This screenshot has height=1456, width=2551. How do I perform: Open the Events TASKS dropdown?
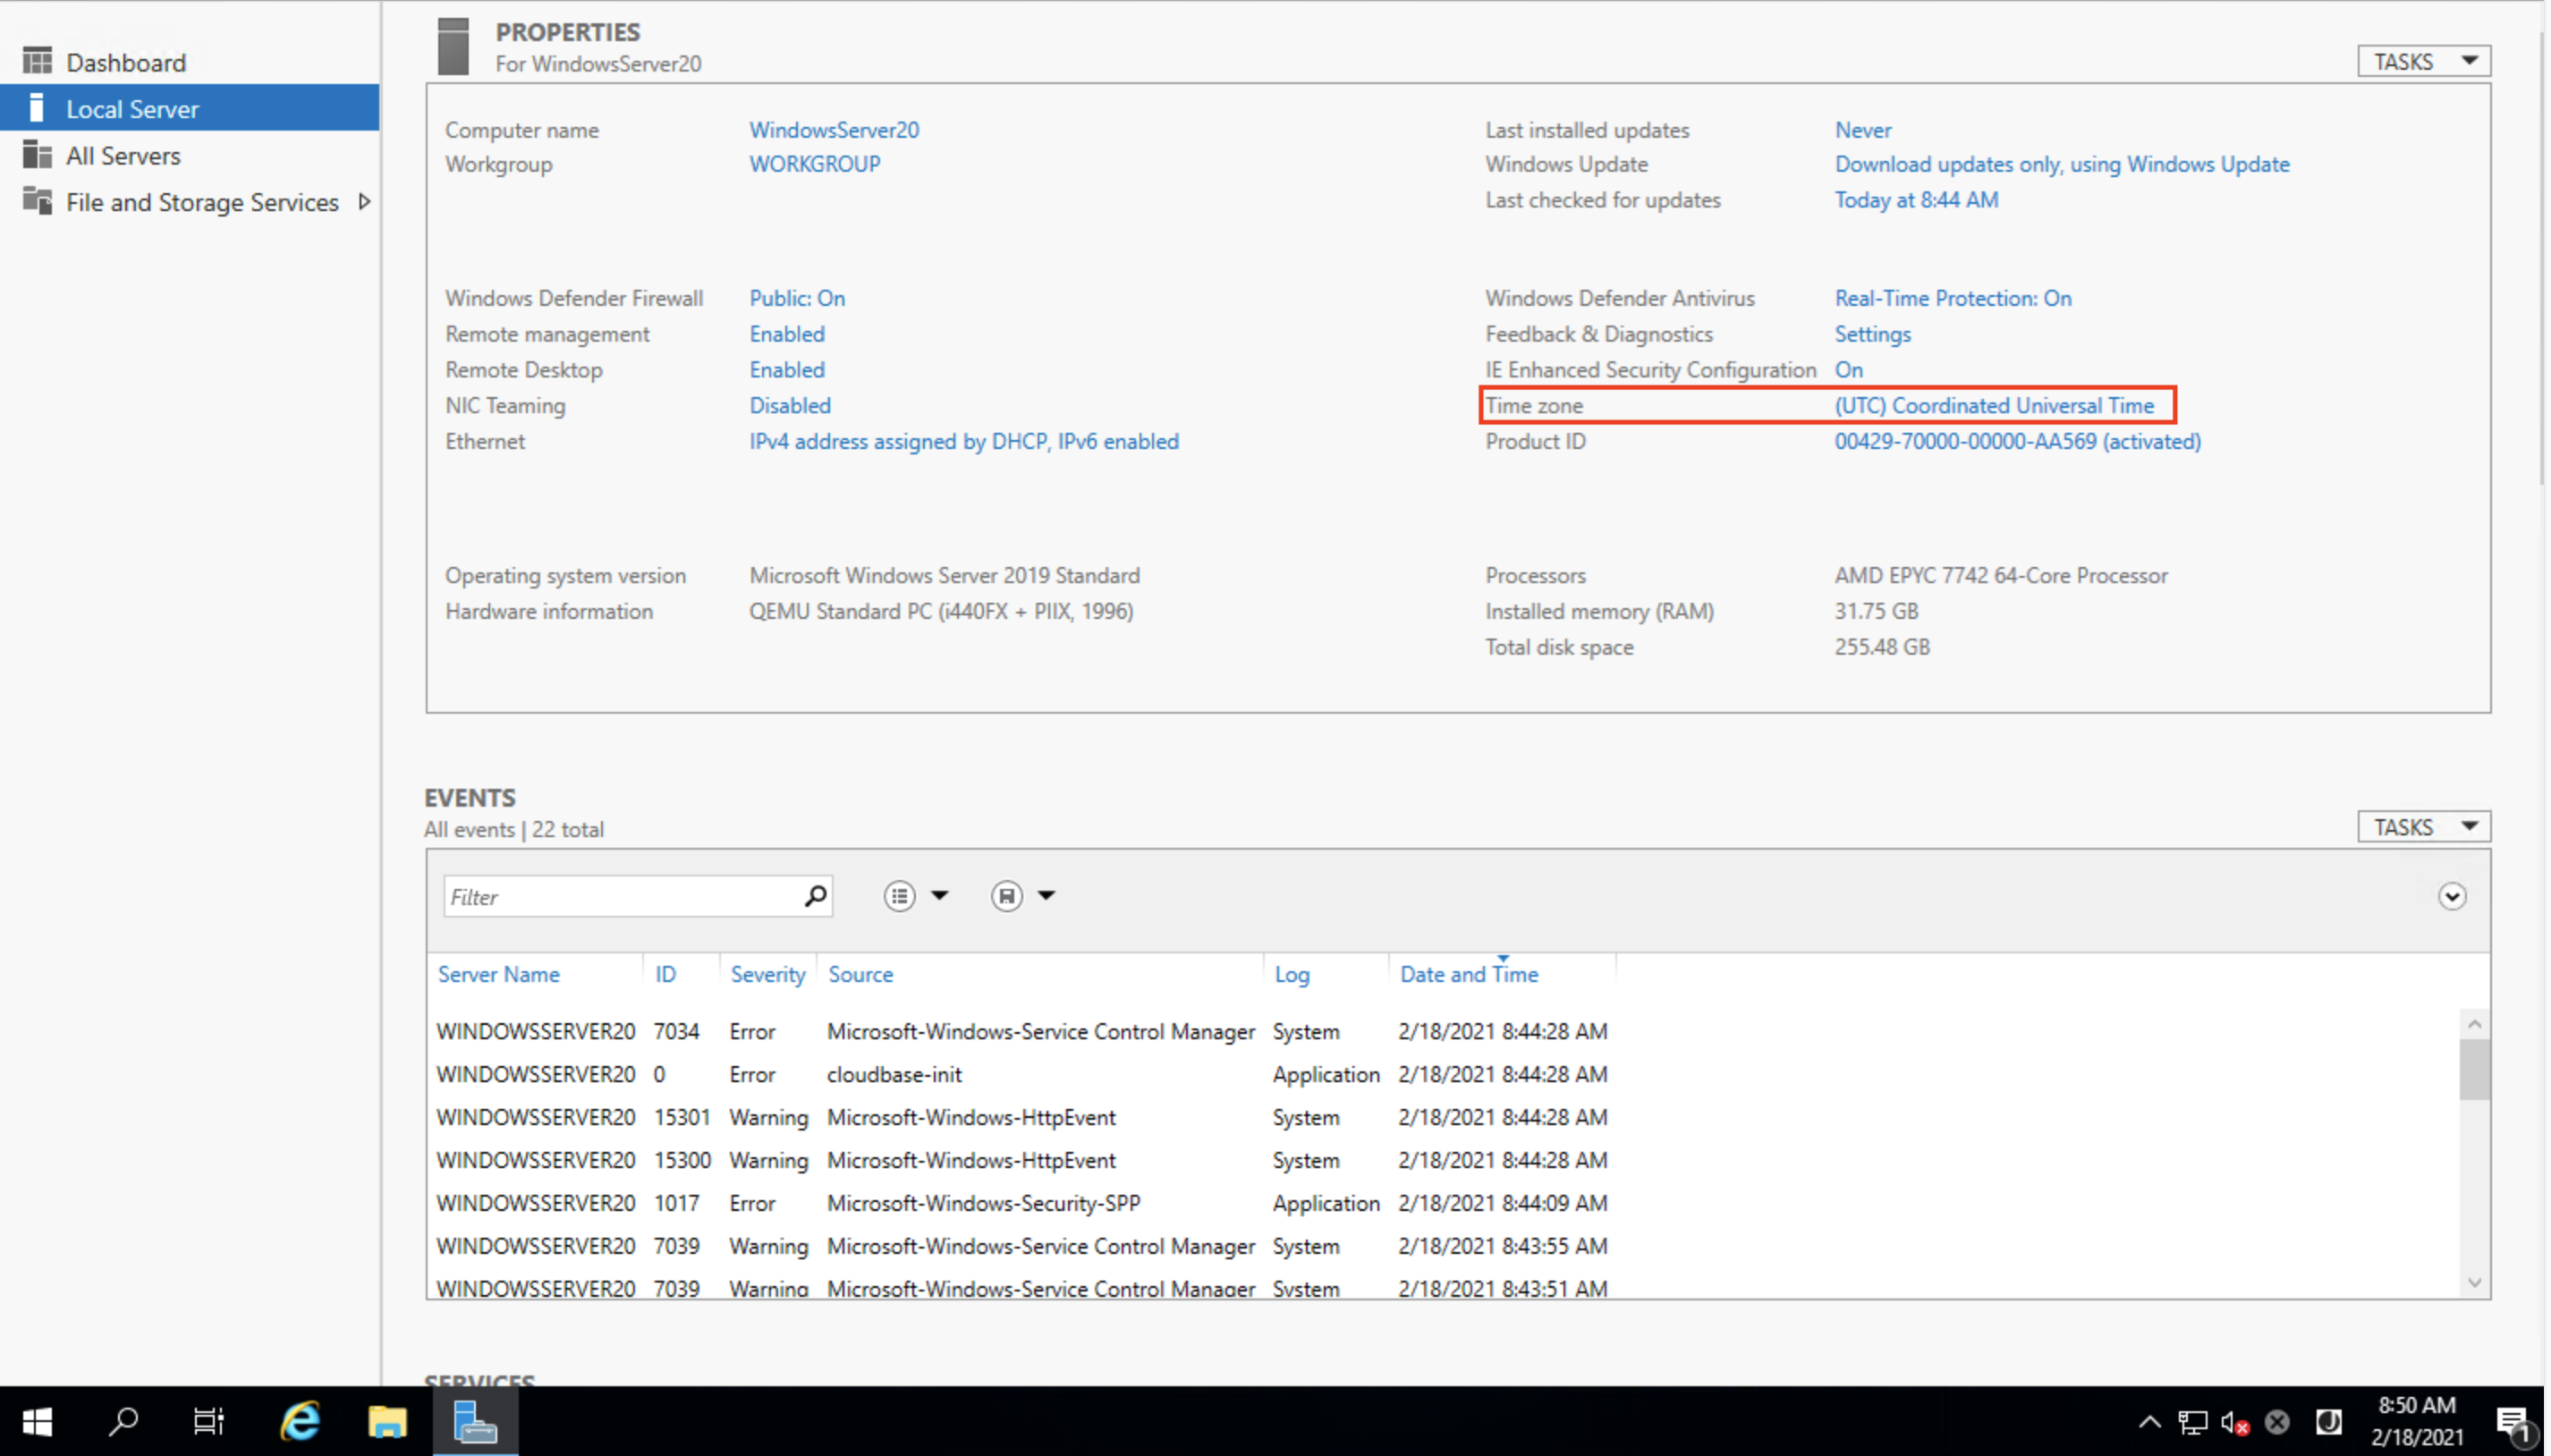point(2423,827)
